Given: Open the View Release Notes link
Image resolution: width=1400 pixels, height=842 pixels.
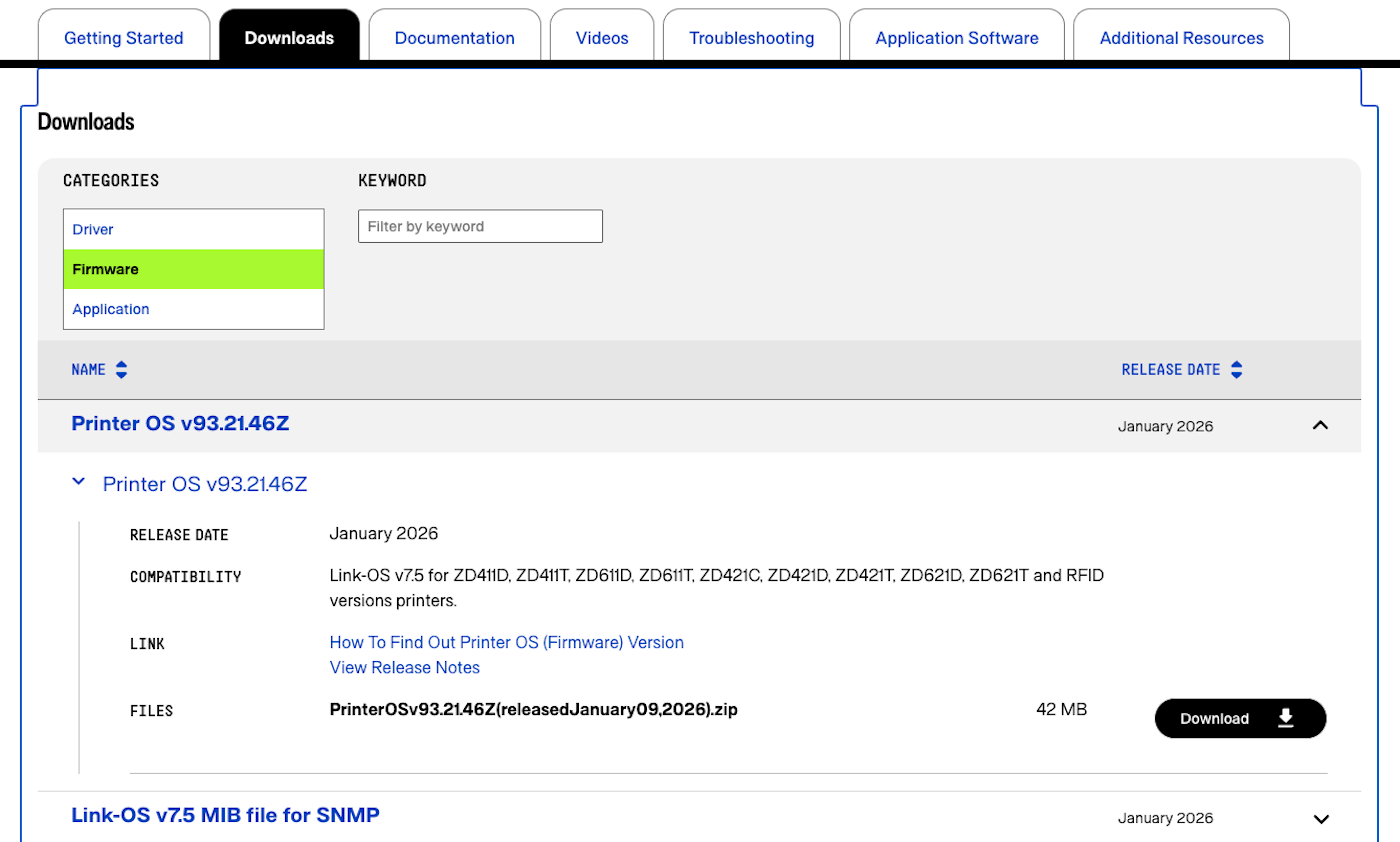Looking at the screenshot, I should pyautogui.click(x=405, y=667).
